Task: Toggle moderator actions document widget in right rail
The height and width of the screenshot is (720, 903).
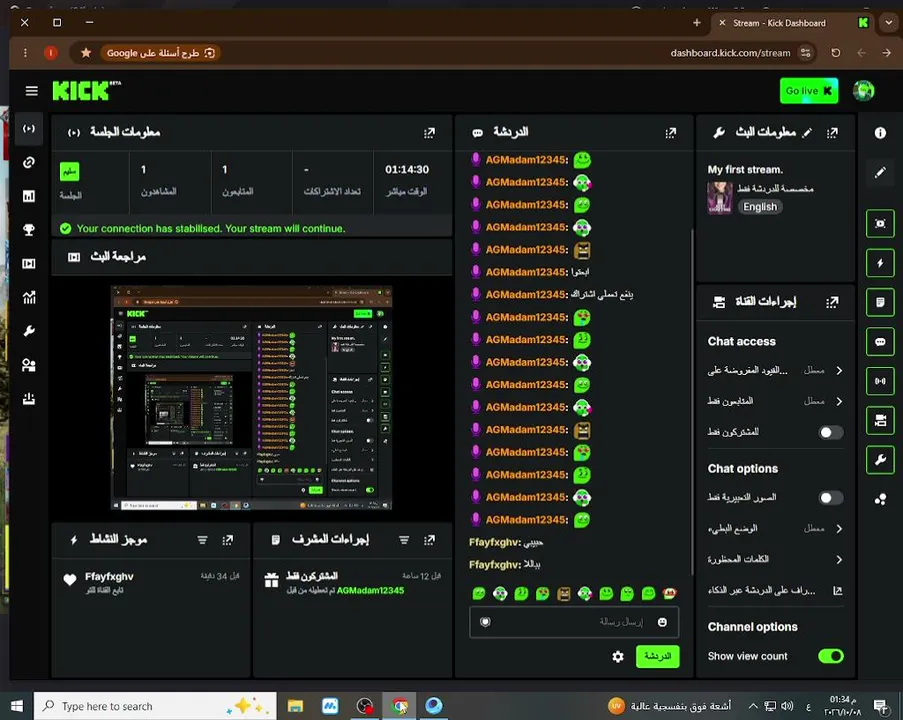Action: click(880, 302)
